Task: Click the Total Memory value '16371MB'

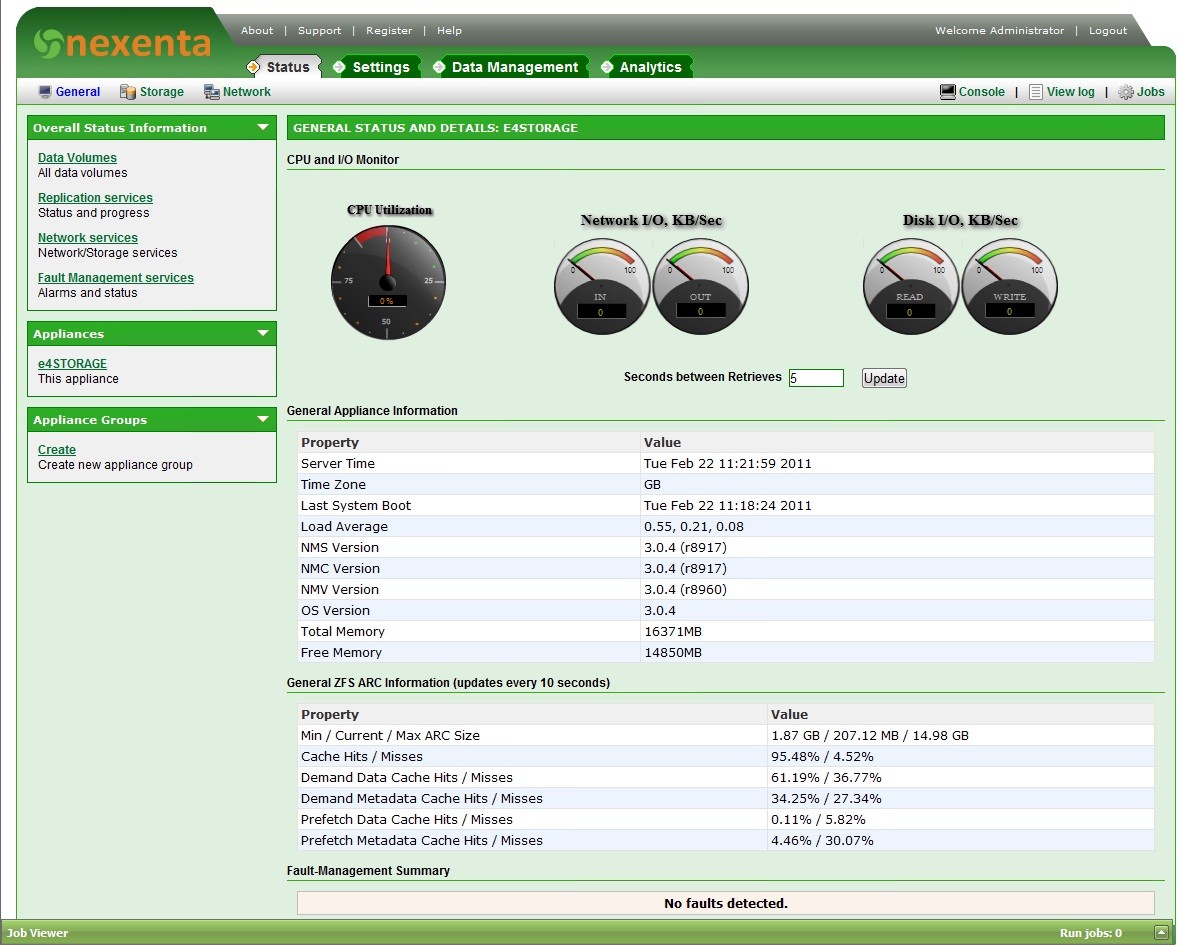Action: pos(673,631)
